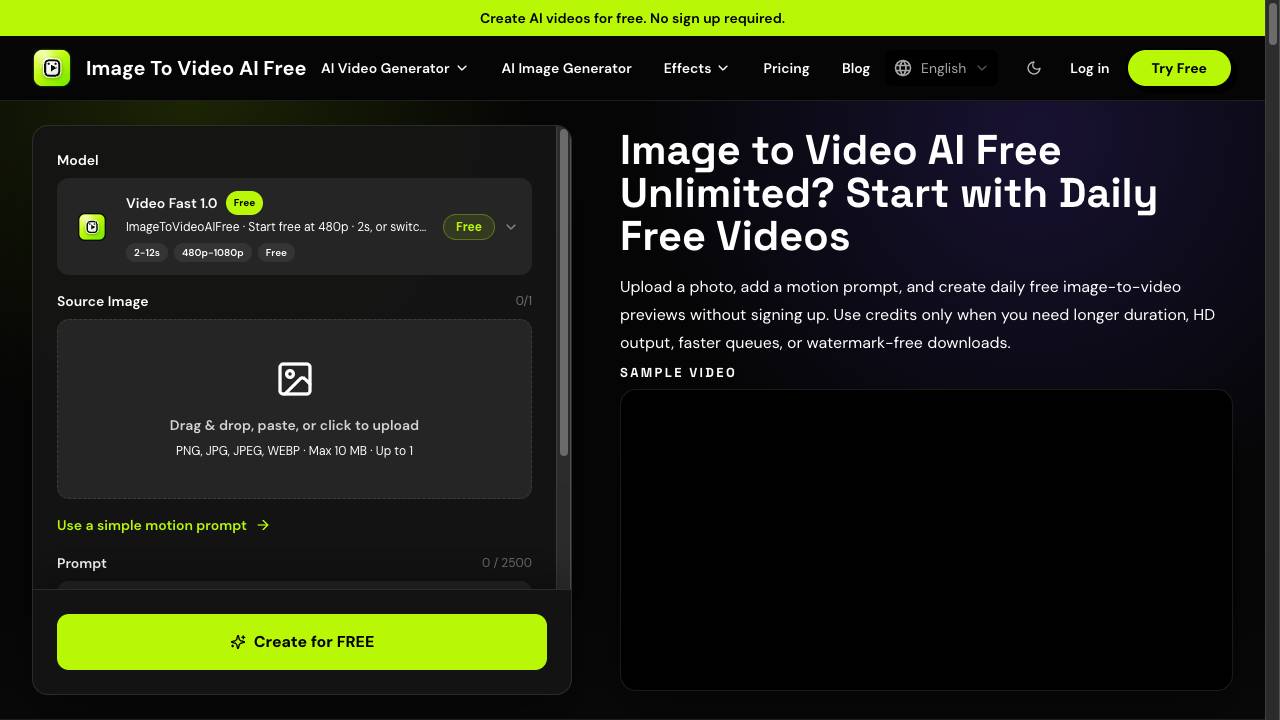Click the page vertical scrollbar
The width and height of the screenshot is (1280, 720).
click(x=1273, y=22)
